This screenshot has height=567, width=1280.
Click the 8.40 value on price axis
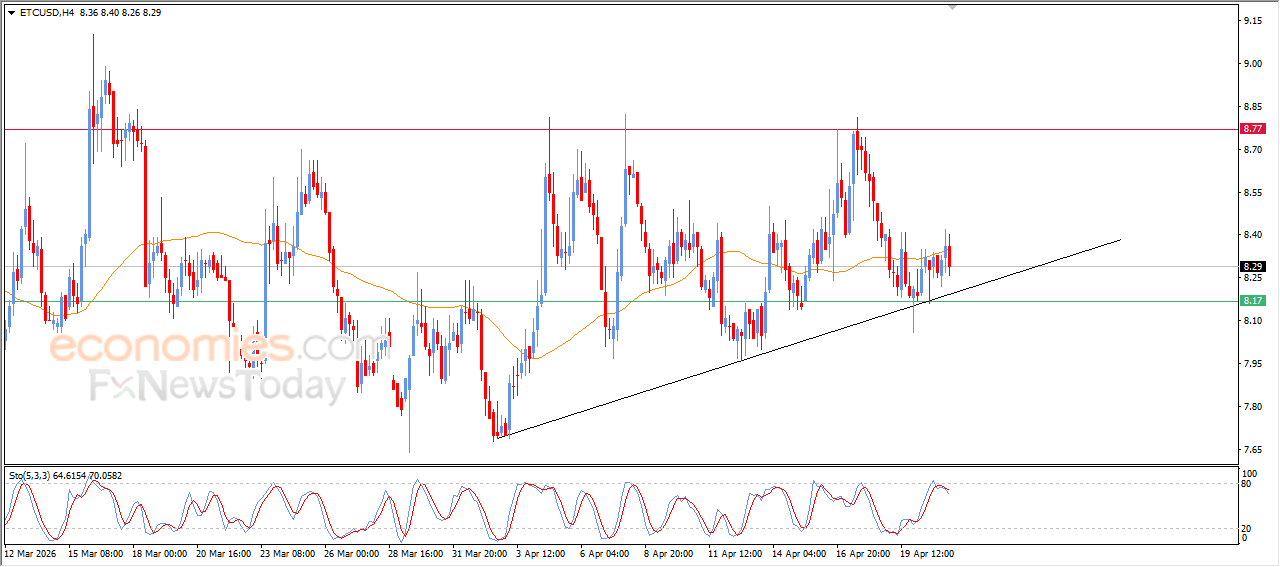1251,235
